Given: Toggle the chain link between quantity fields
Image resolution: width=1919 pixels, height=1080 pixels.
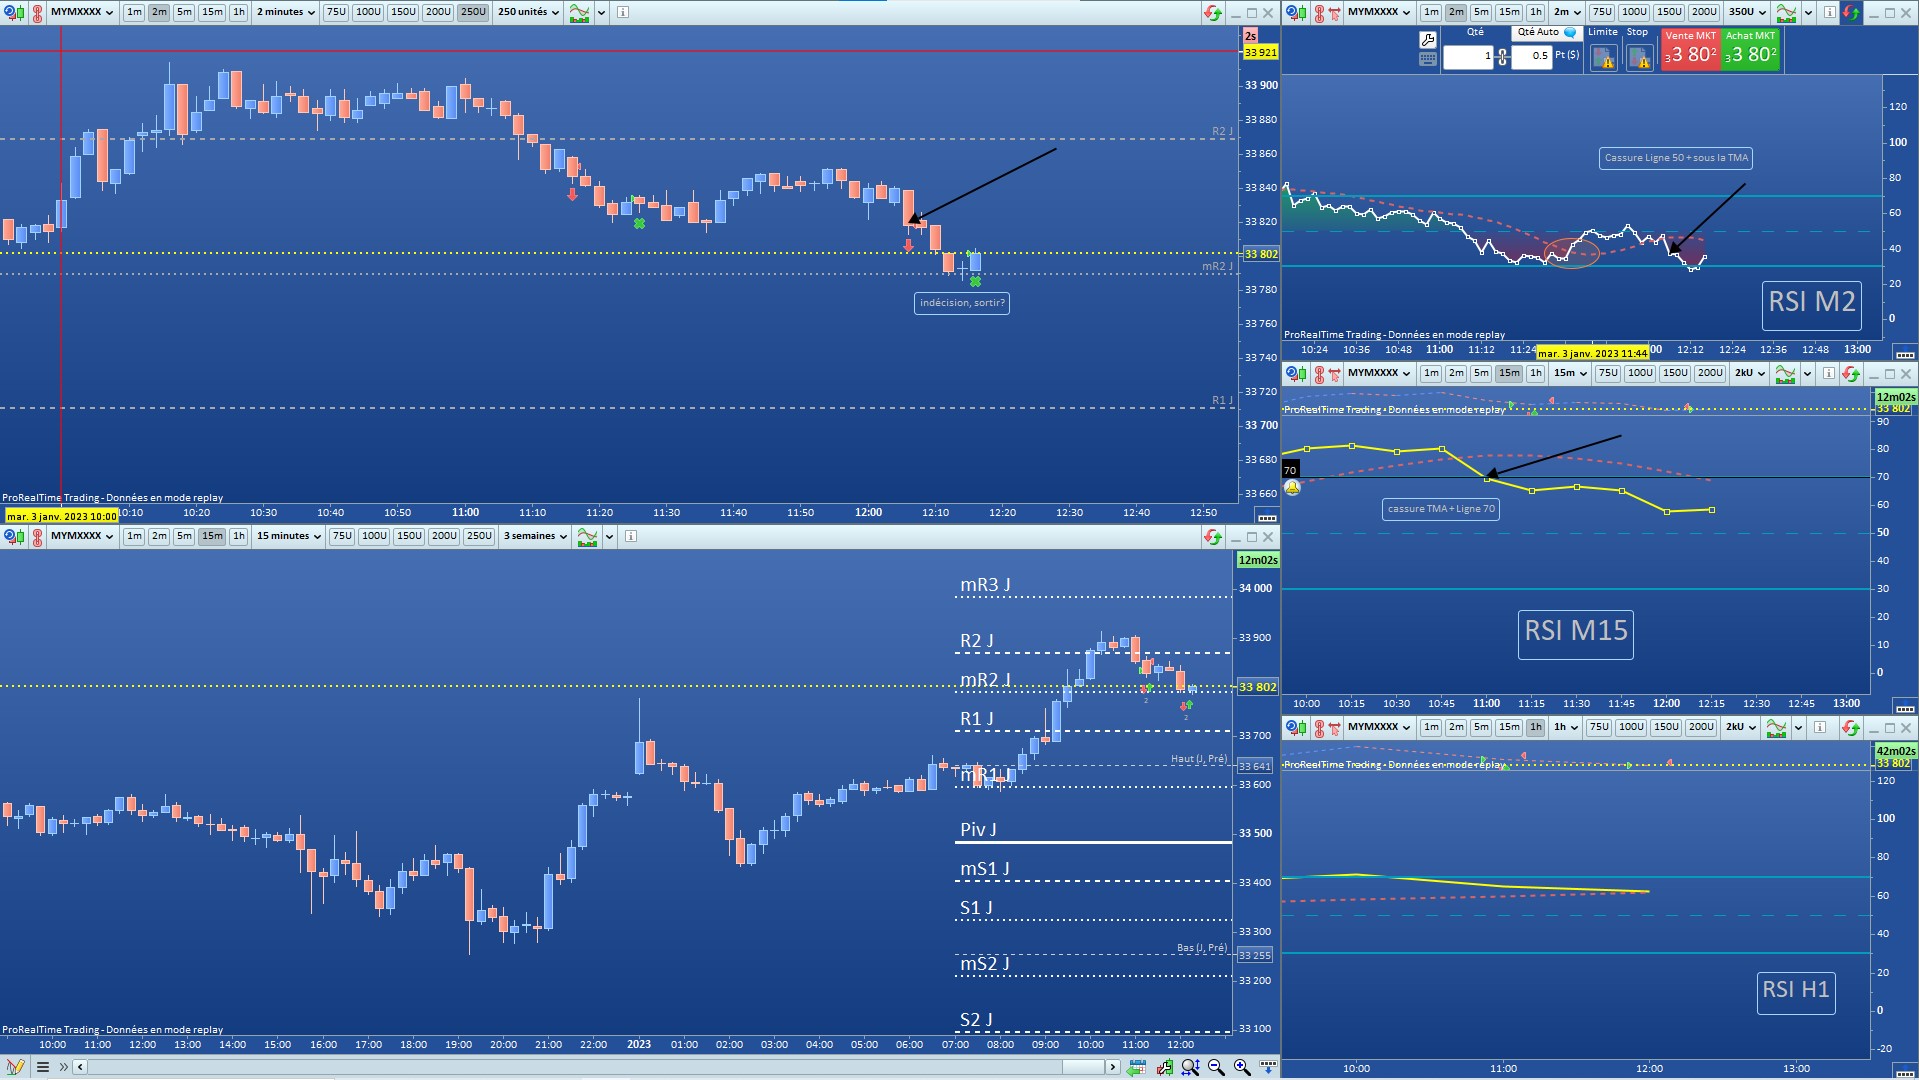Looking at the screenshot, I should coord(1502,57).
